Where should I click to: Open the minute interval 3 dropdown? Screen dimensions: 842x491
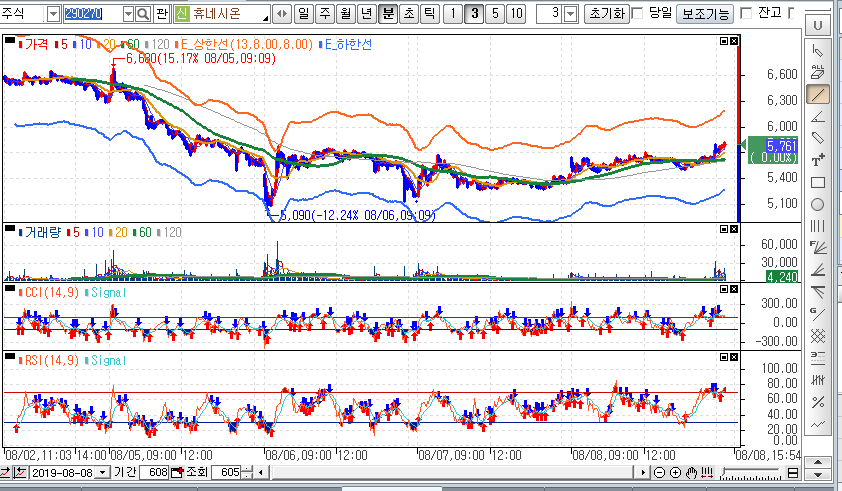tap(571, 14)
